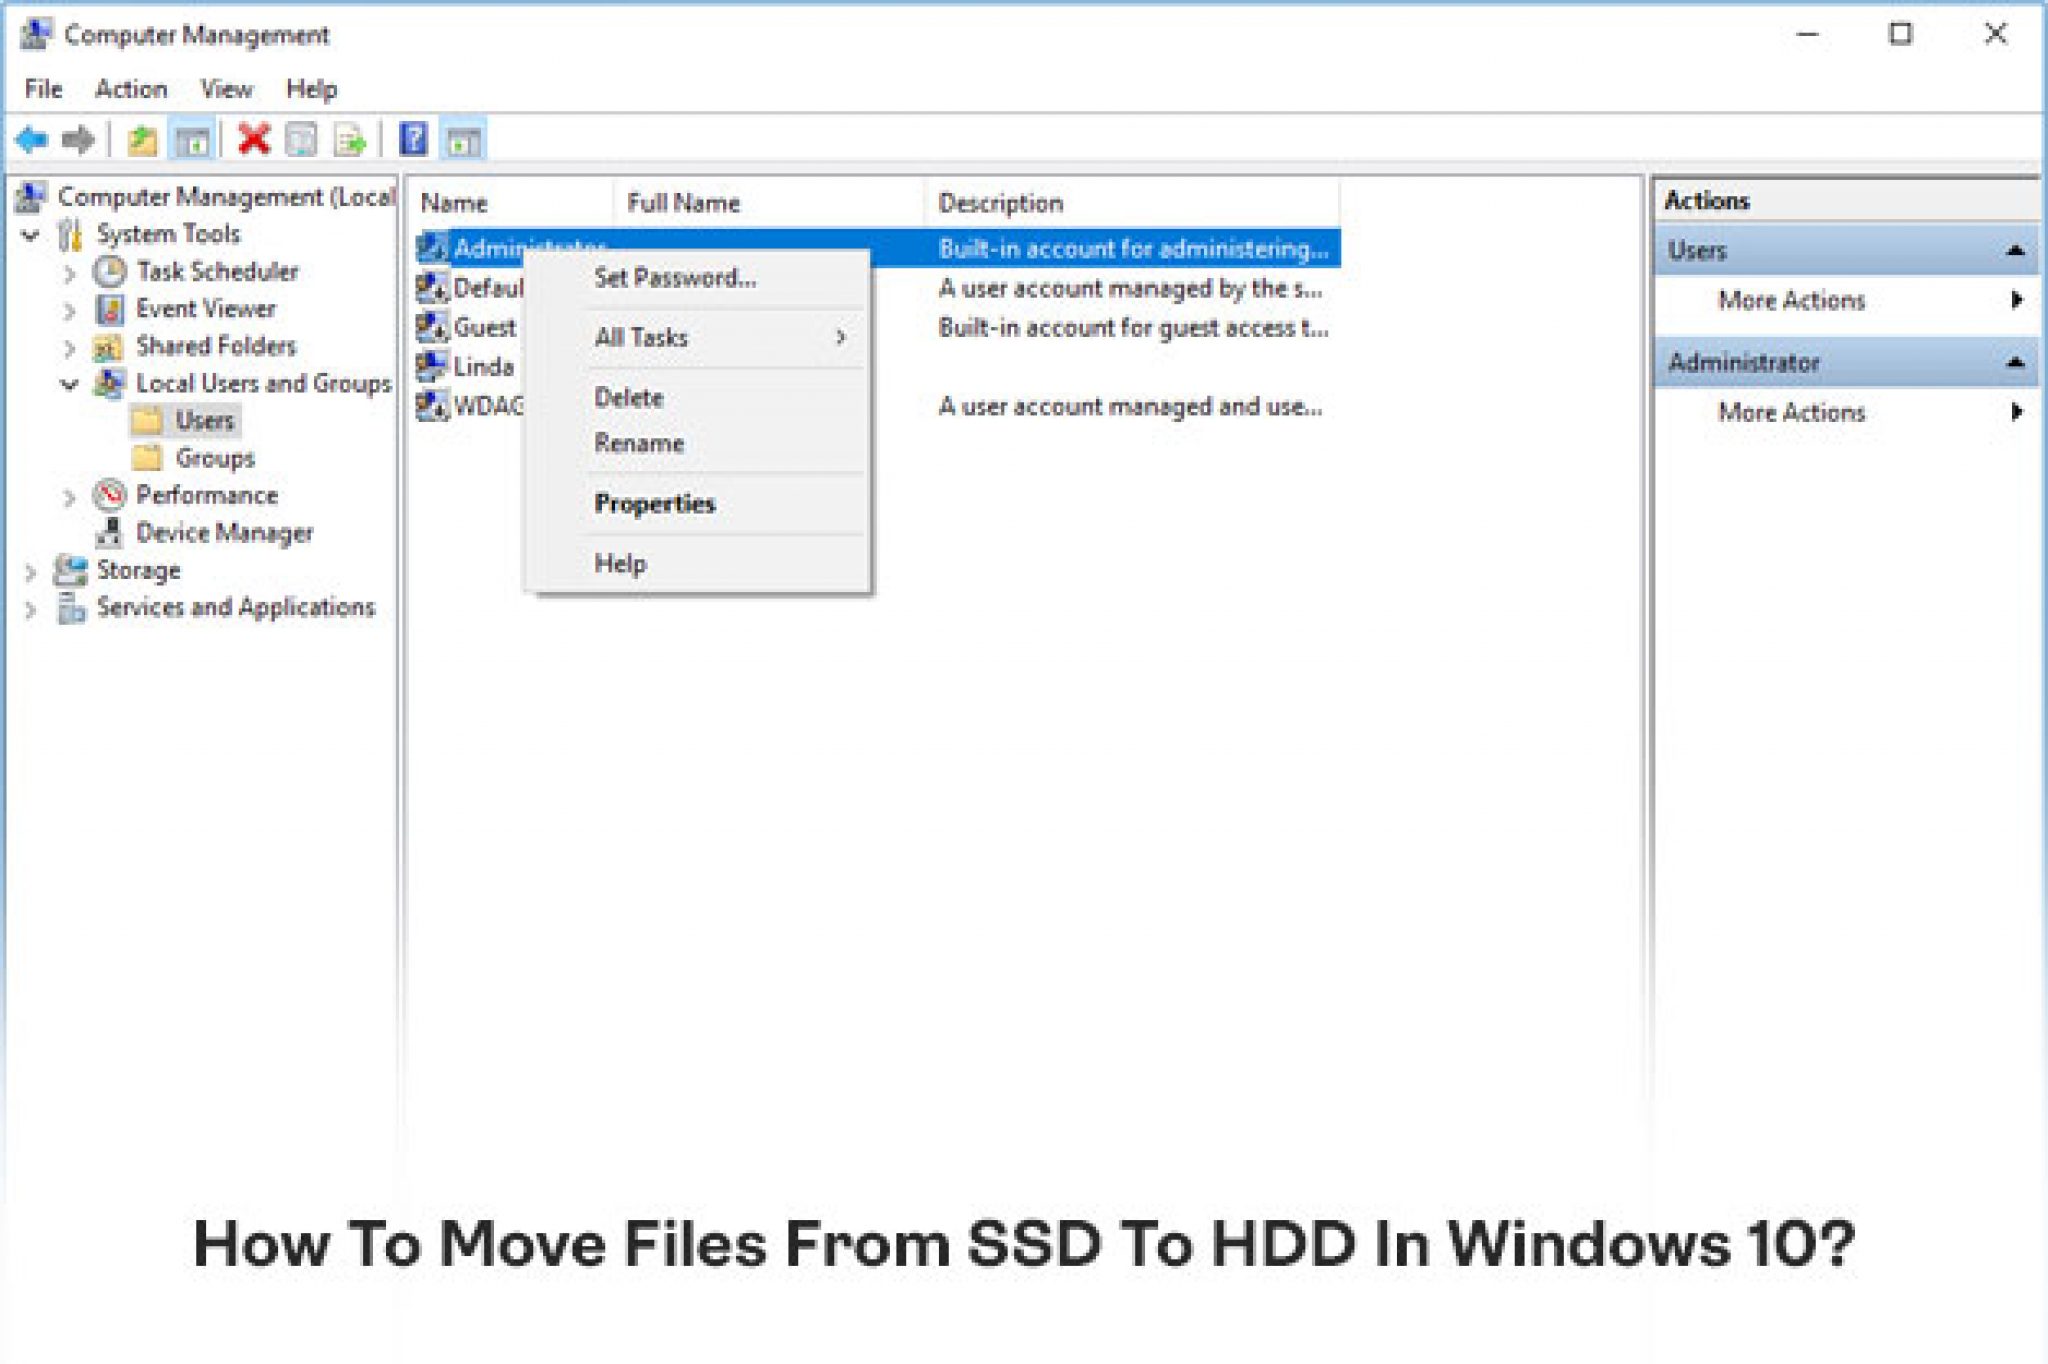Click the Performance gauge icon
Image resolution: width=2048 pixels, height=1364 pixels.
pyautogui.click(x=109, y=494)
